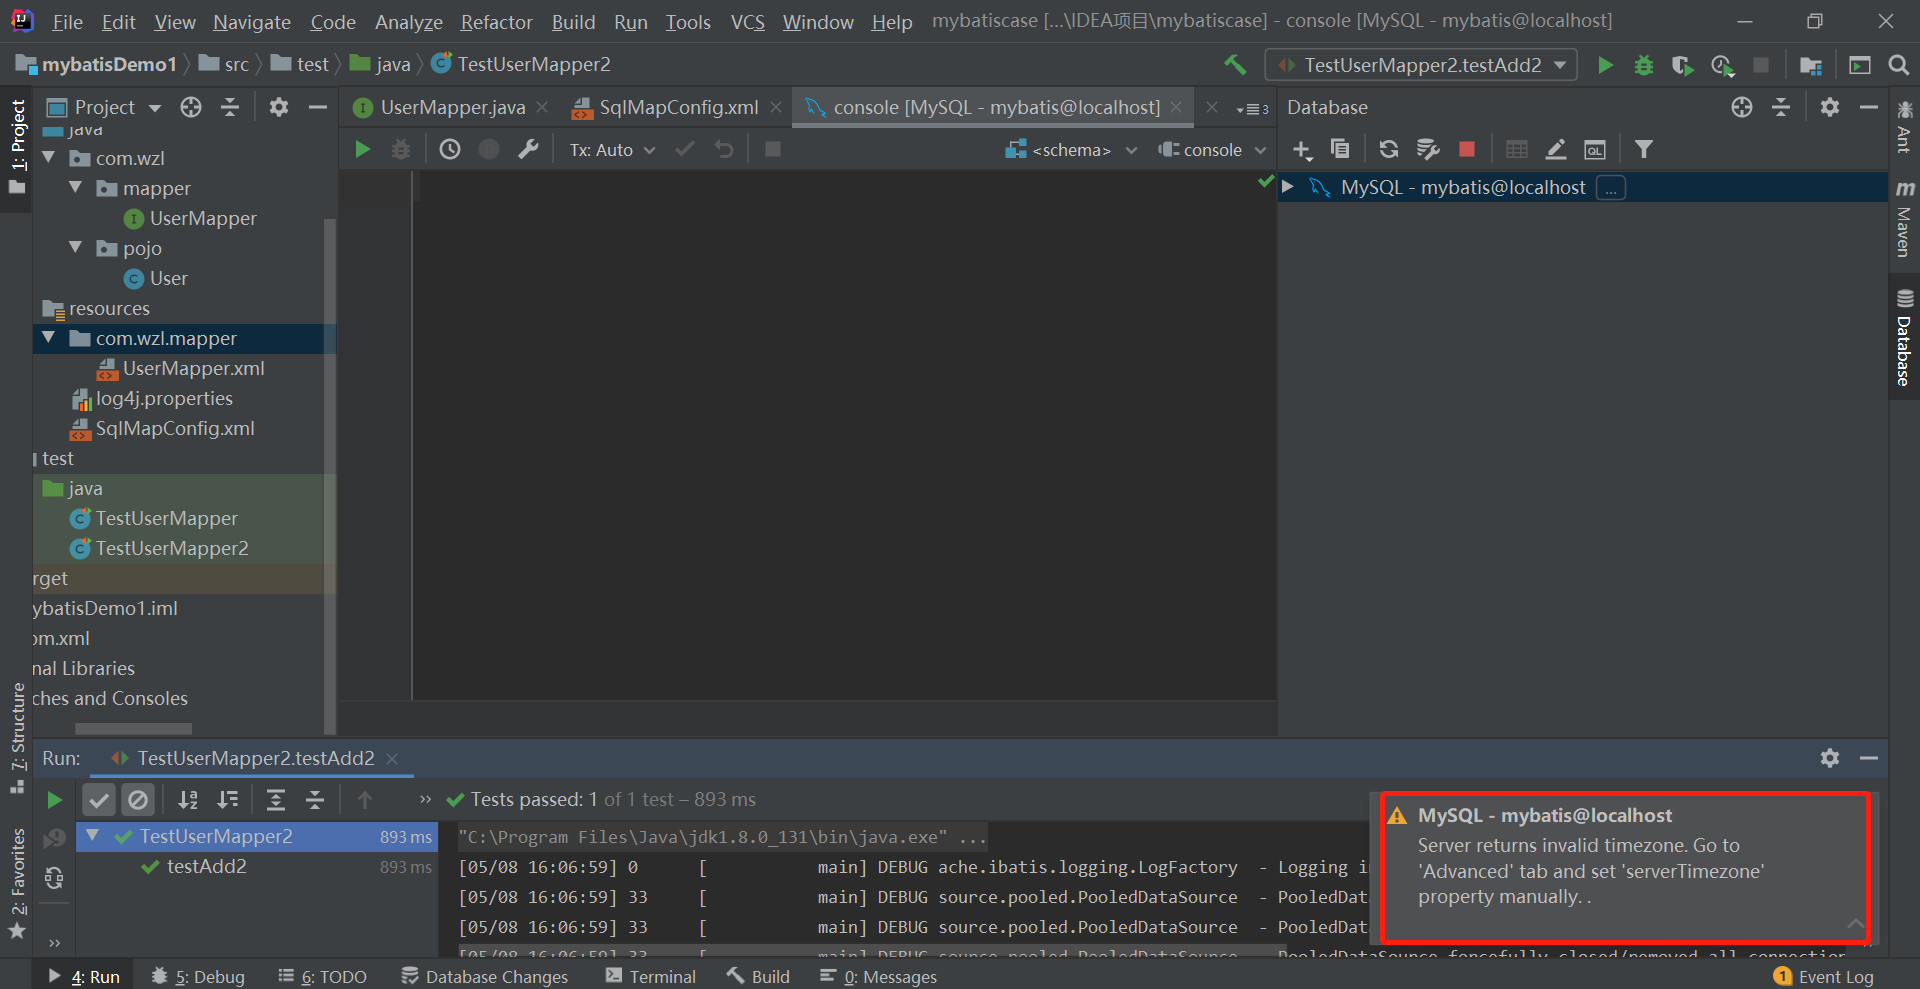Open the Event Log button
The height and width of the screenshot is (989, 1920).
point(1824,976)
